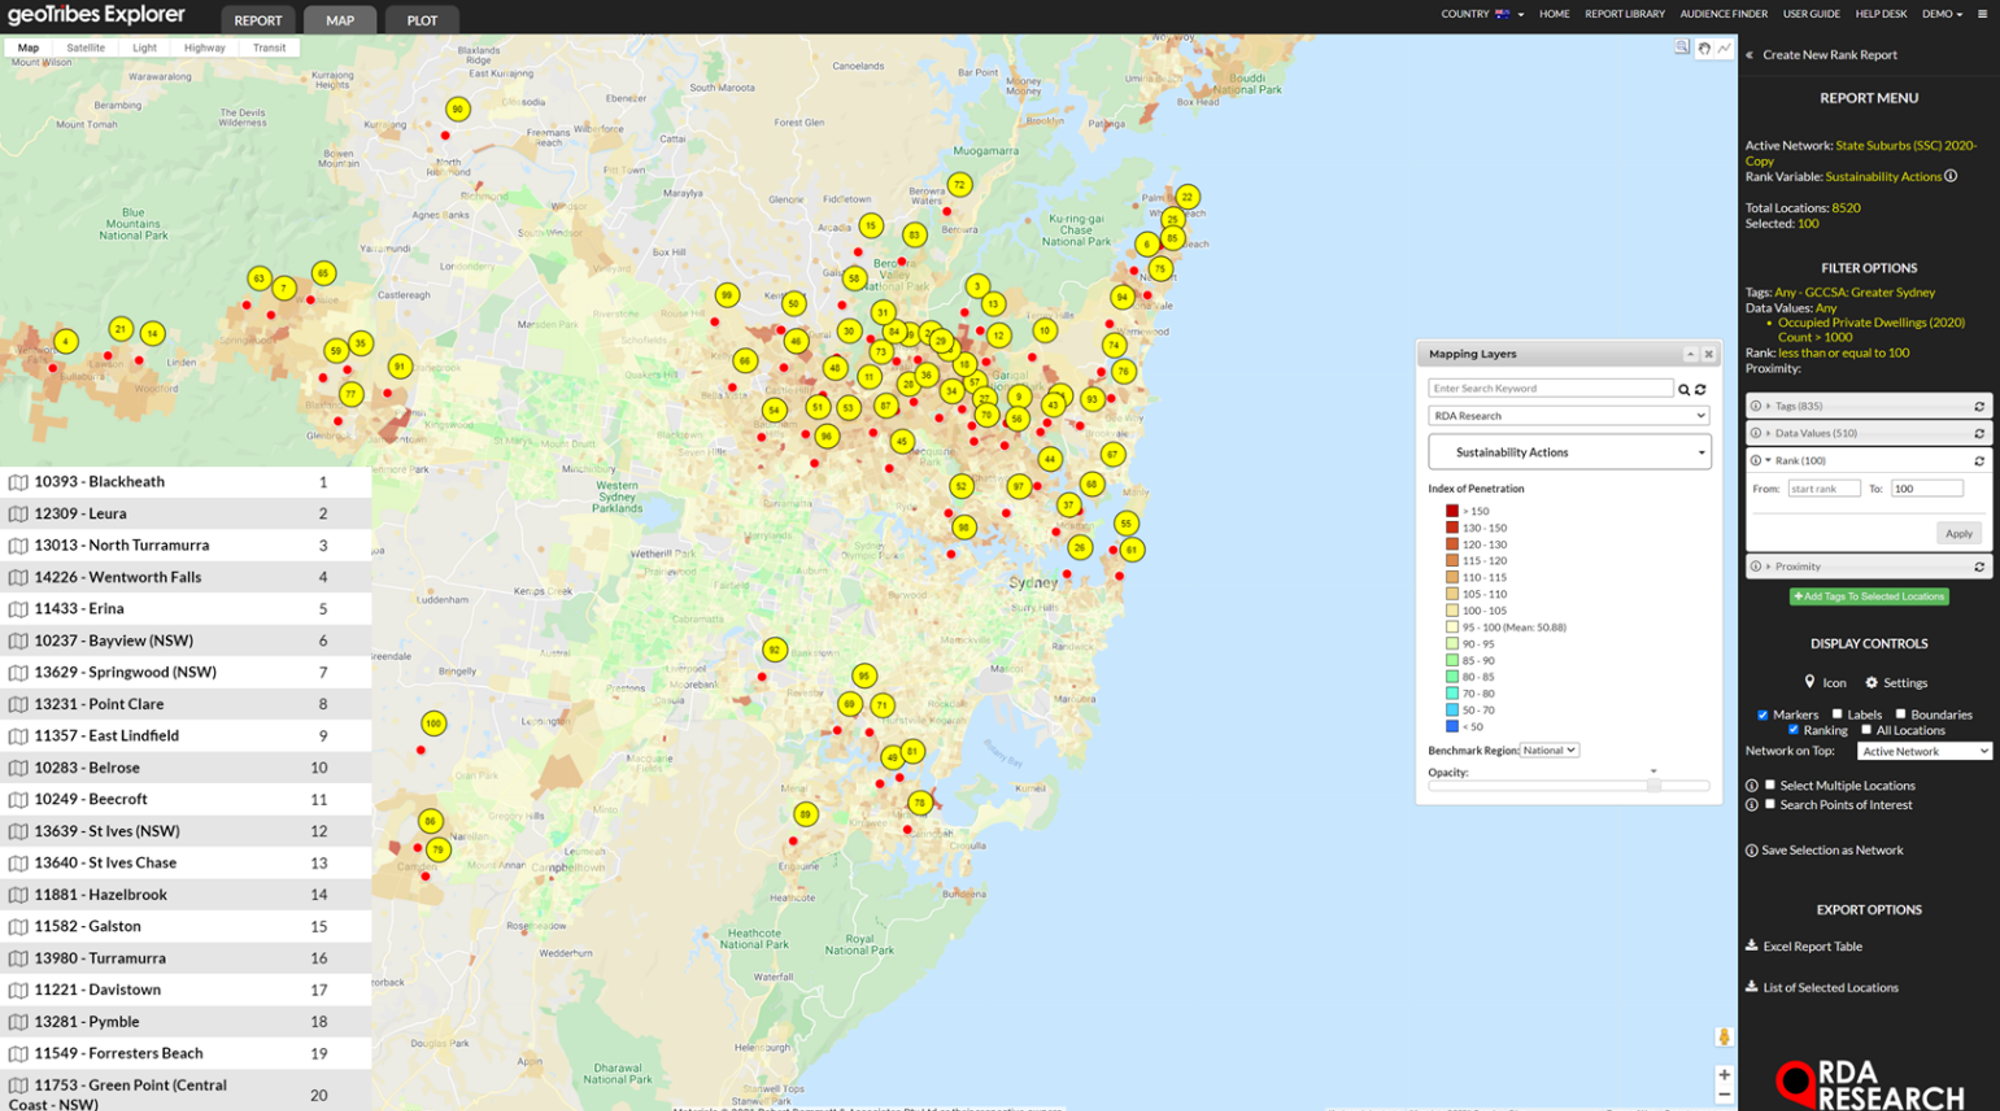The height and width of the screenshot is (1111, 2000).
Task: Open the hamburger menu in top bar
Action: coord(1982,14)
